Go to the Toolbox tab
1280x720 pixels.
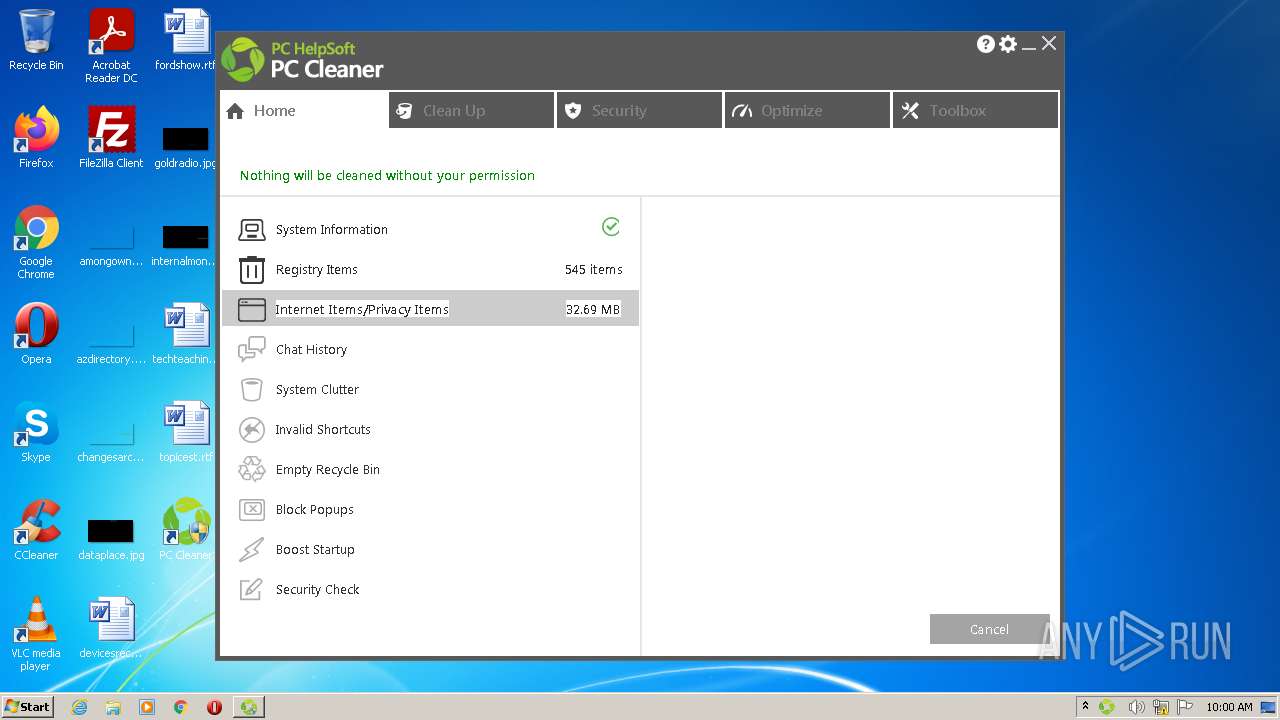point(976,111)
